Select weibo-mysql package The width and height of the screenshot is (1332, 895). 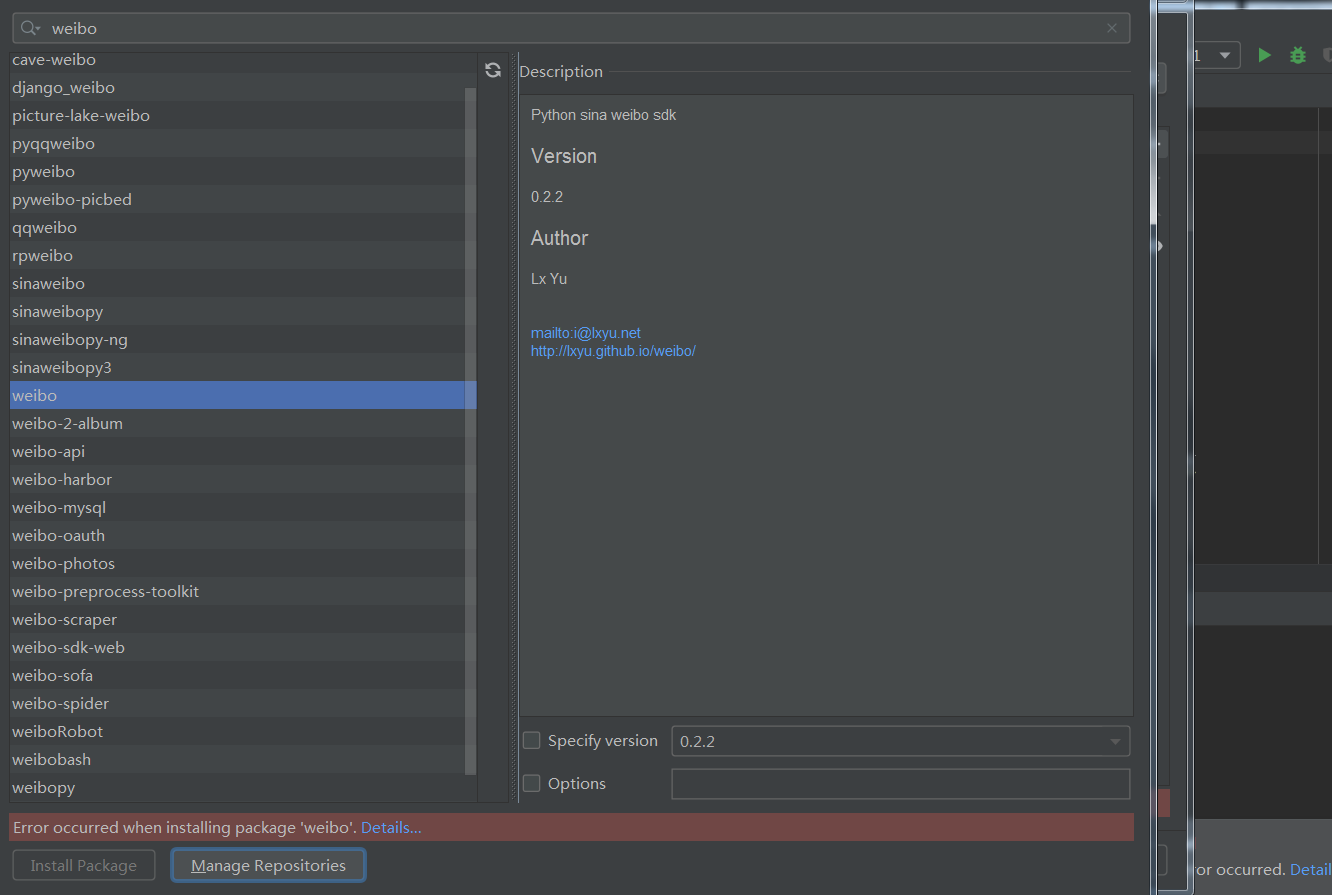(x=243, y=507)
